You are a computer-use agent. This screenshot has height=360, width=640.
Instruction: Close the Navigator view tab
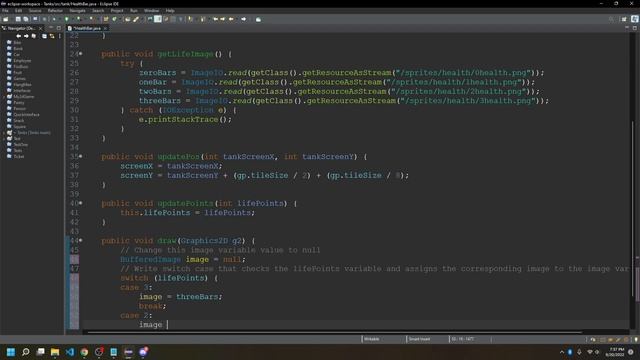pos(40,28)
